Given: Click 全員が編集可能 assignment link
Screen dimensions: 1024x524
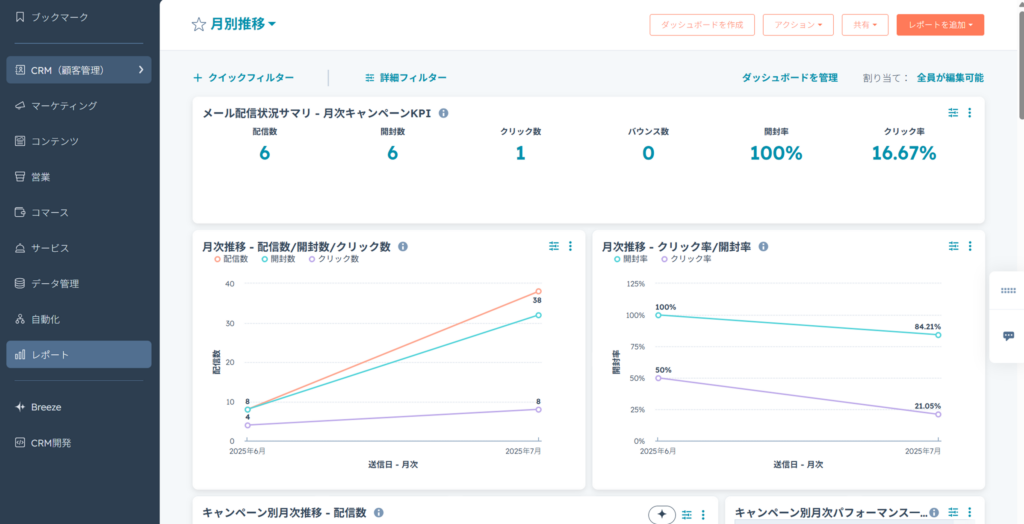Looking at the screenshot, I should (x=950, y=78).
